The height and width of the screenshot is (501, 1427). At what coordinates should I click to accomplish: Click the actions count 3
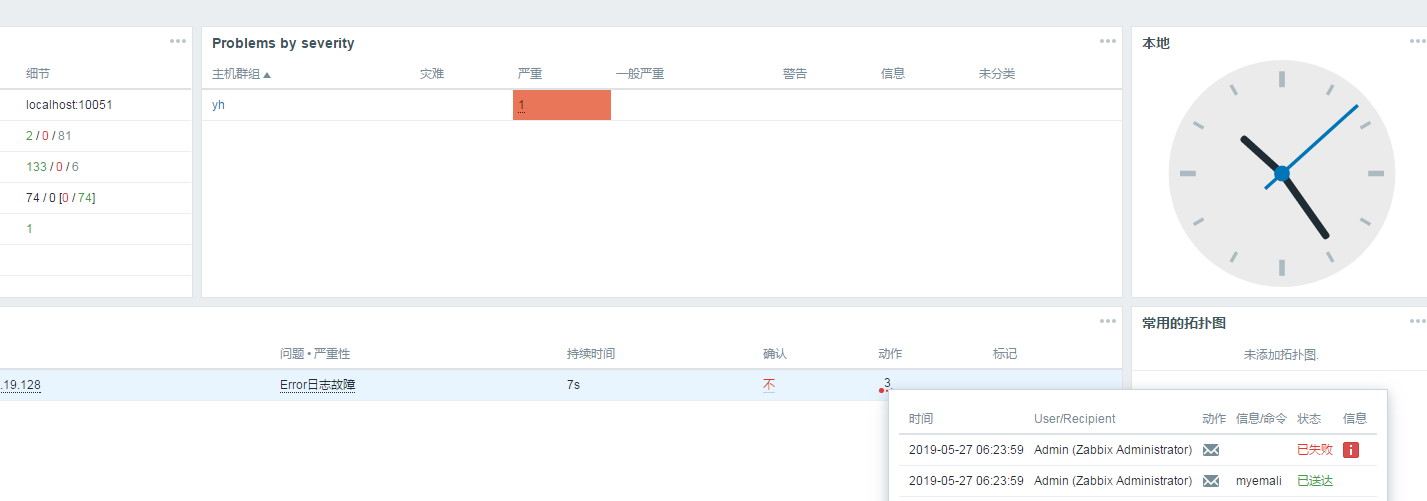887,383
